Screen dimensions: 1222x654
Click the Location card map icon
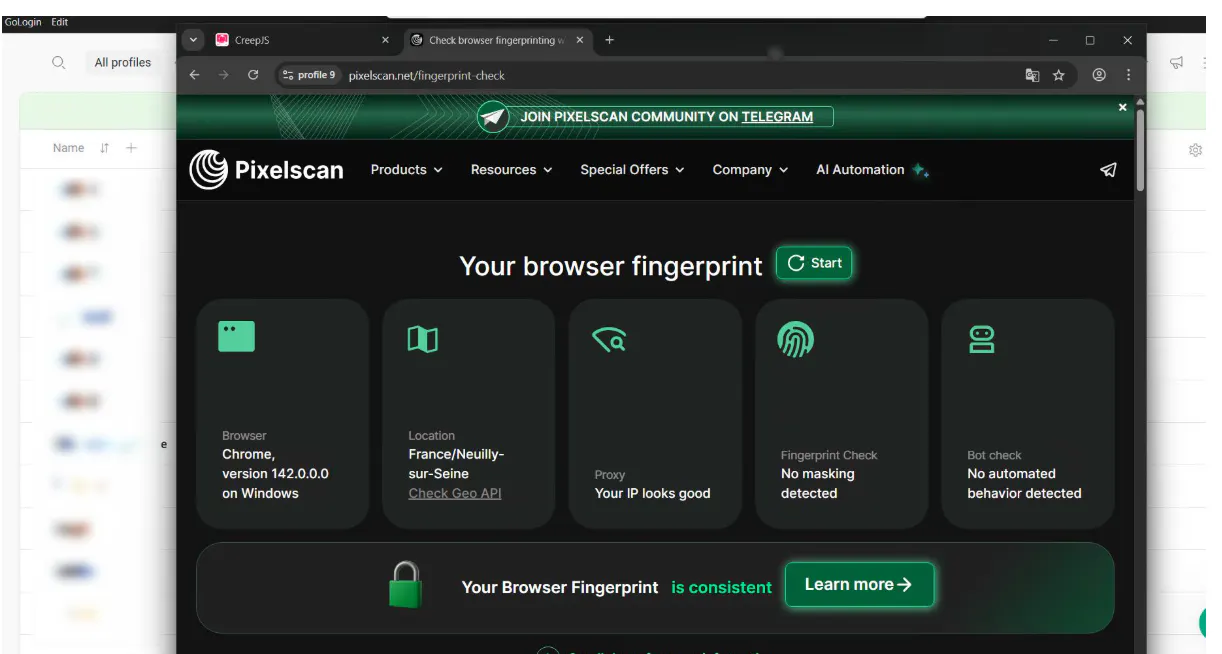point(422,340)
